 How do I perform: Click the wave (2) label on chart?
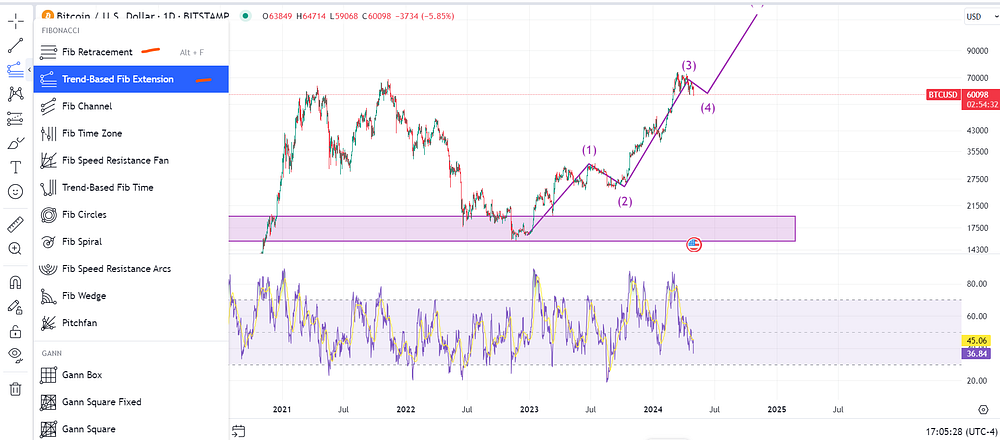[x=624, y=202]
